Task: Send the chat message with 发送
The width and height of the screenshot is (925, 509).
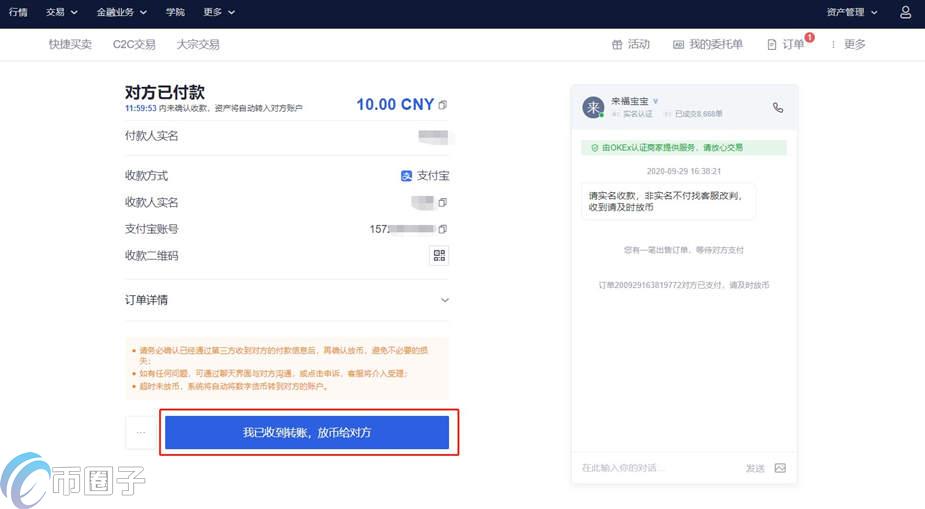Action: pos(755,468)
